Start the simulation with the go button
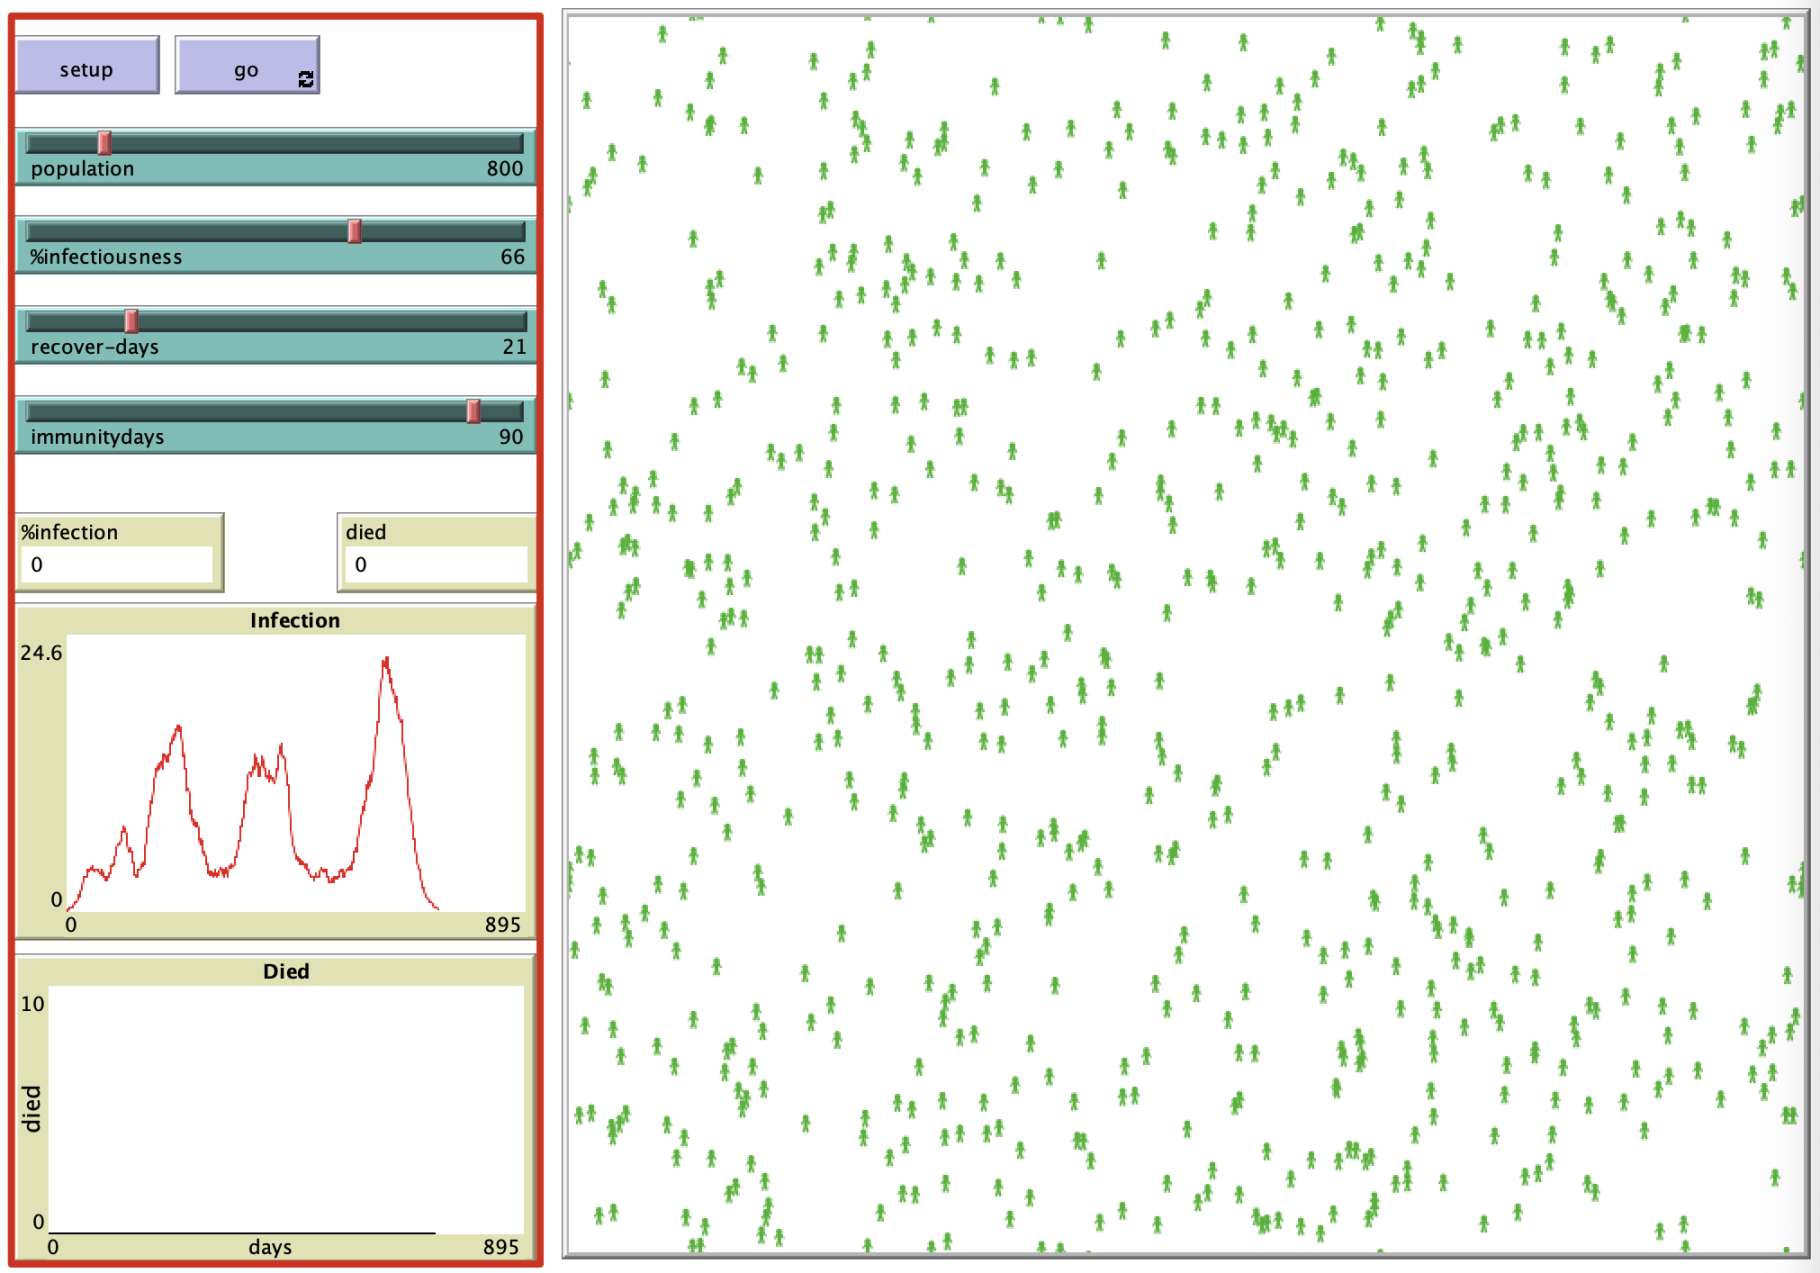Viewport: 1820px width, 1273px height. pos(247,66)
